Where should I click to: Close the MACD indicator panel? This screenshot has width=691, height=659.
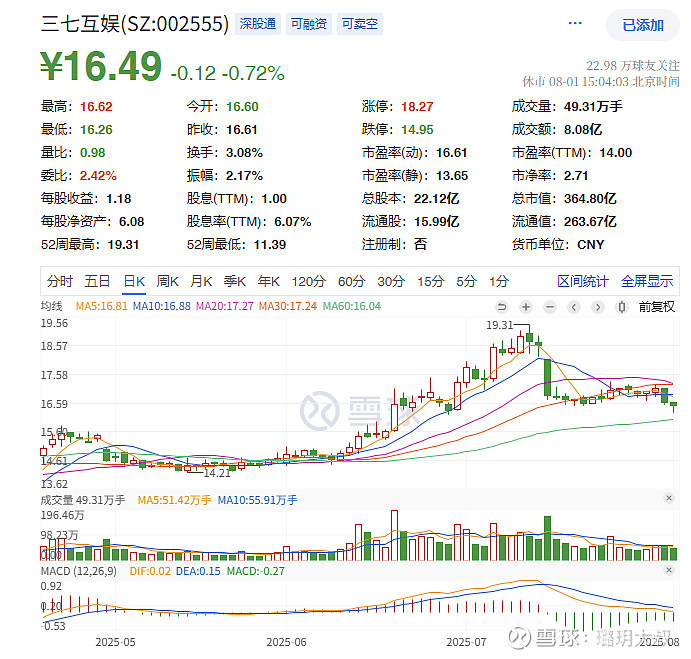(x=669, y=570)
